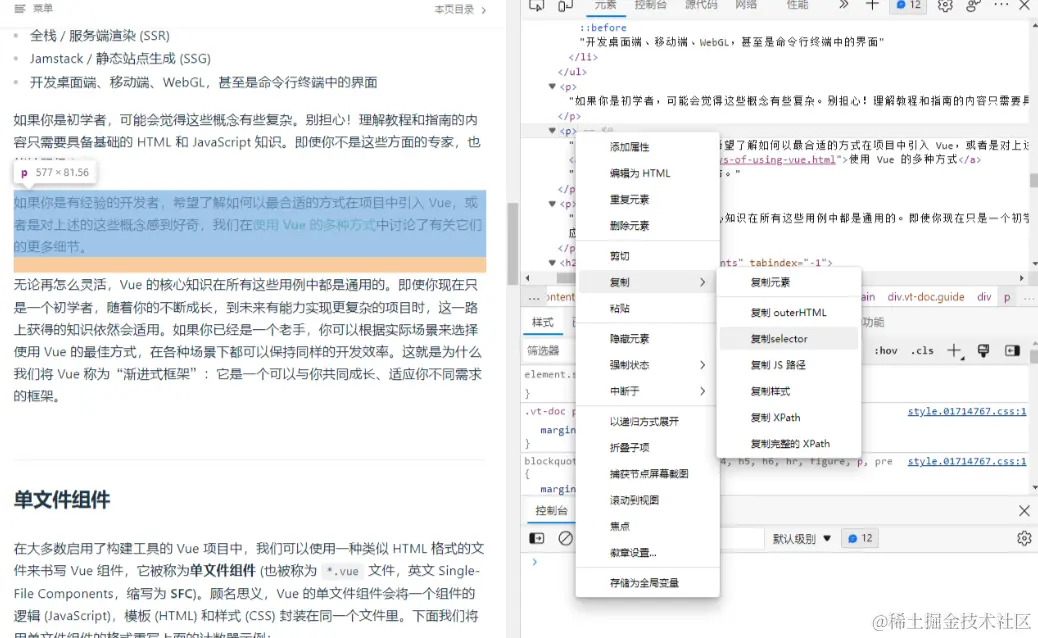Screen dimensions: 1038x638
Task: Toggle .cls element classes panel
Action: (921, 351)
